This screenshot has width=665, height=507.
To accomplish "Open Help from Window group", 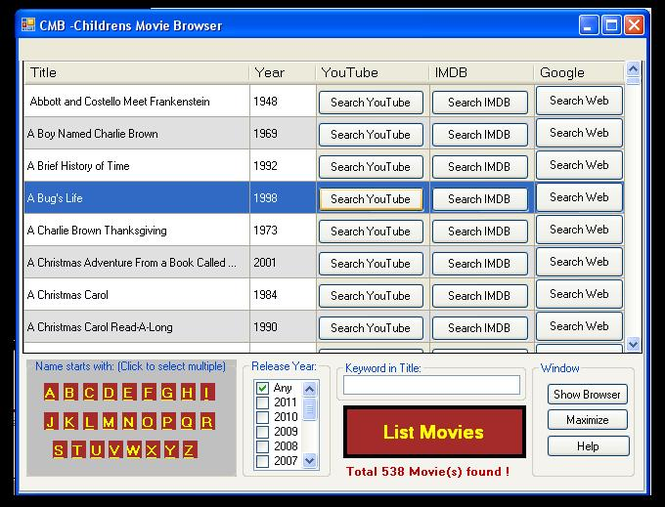I will click(x=588, y=446).
